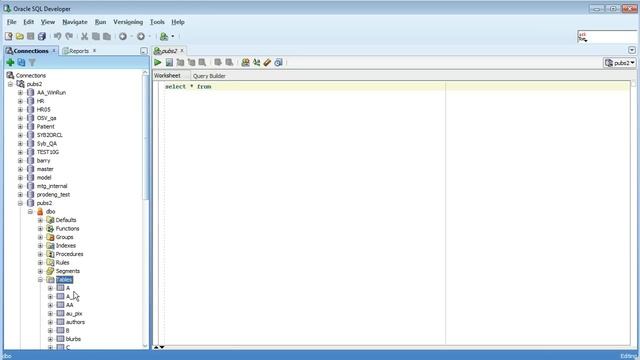Open SQL History icon

[278, 62]
